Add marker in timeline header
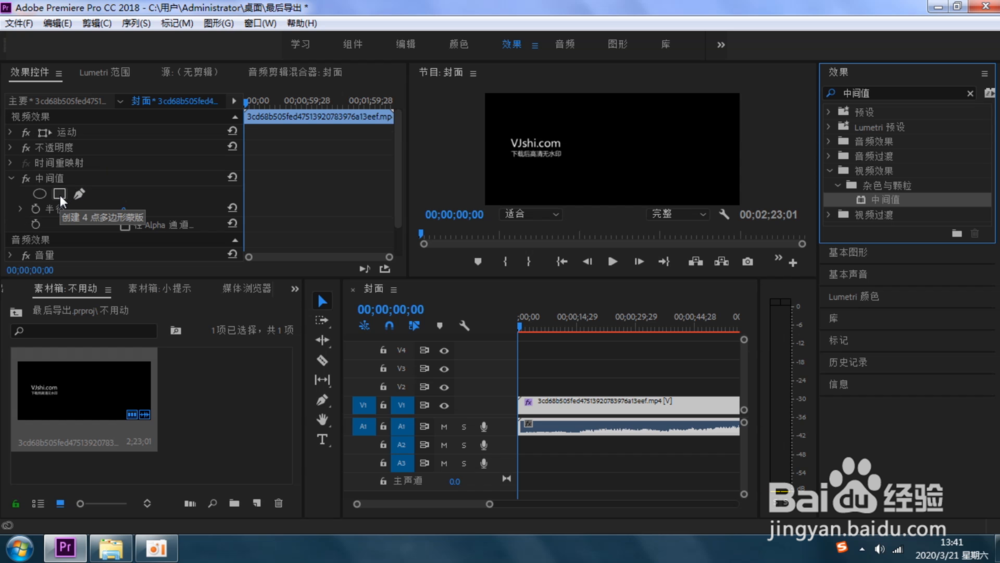 click(439, 326)
